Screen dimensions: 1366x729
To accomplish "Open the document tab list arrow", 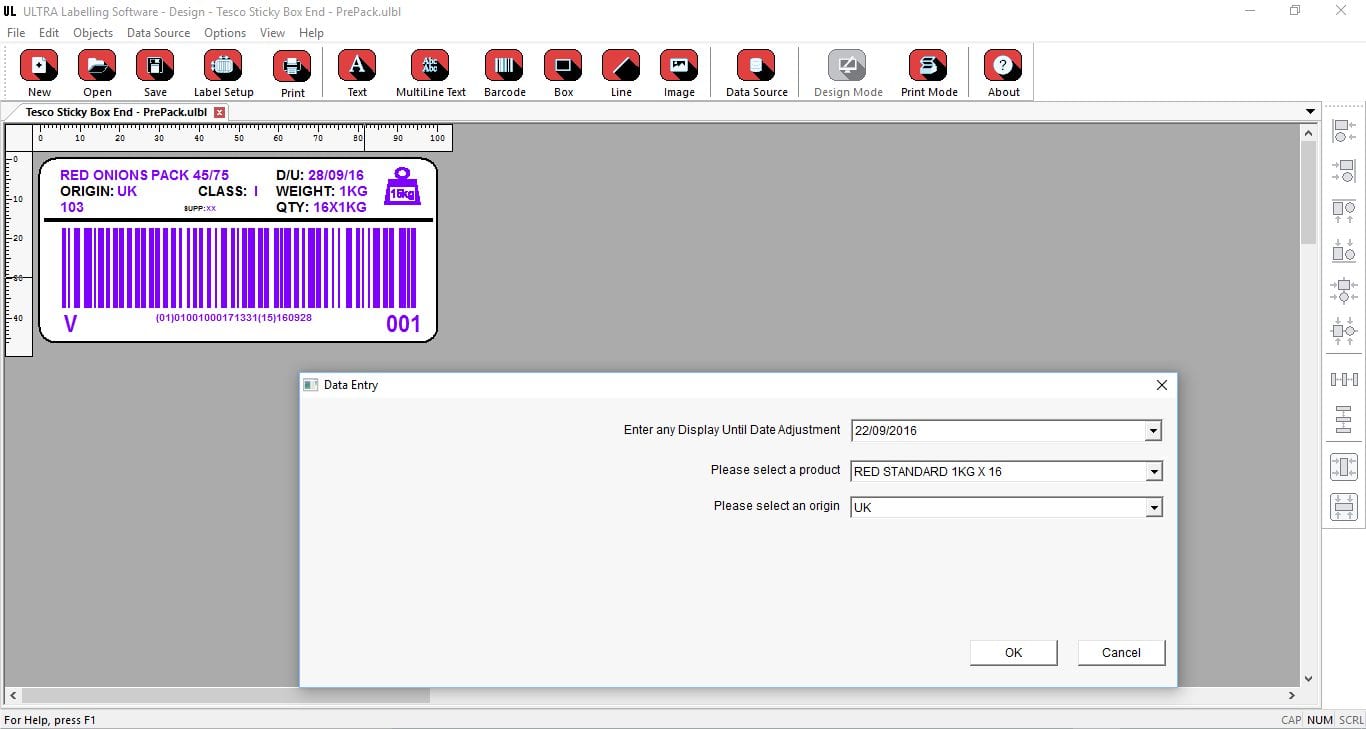I will tap(1310, 111).
